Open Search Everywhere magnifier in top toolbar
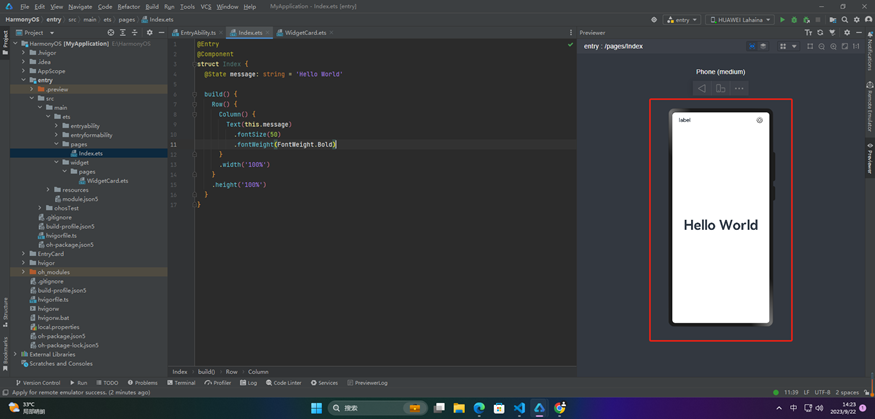Screen dimensions: 875x419 click(845, 20)
